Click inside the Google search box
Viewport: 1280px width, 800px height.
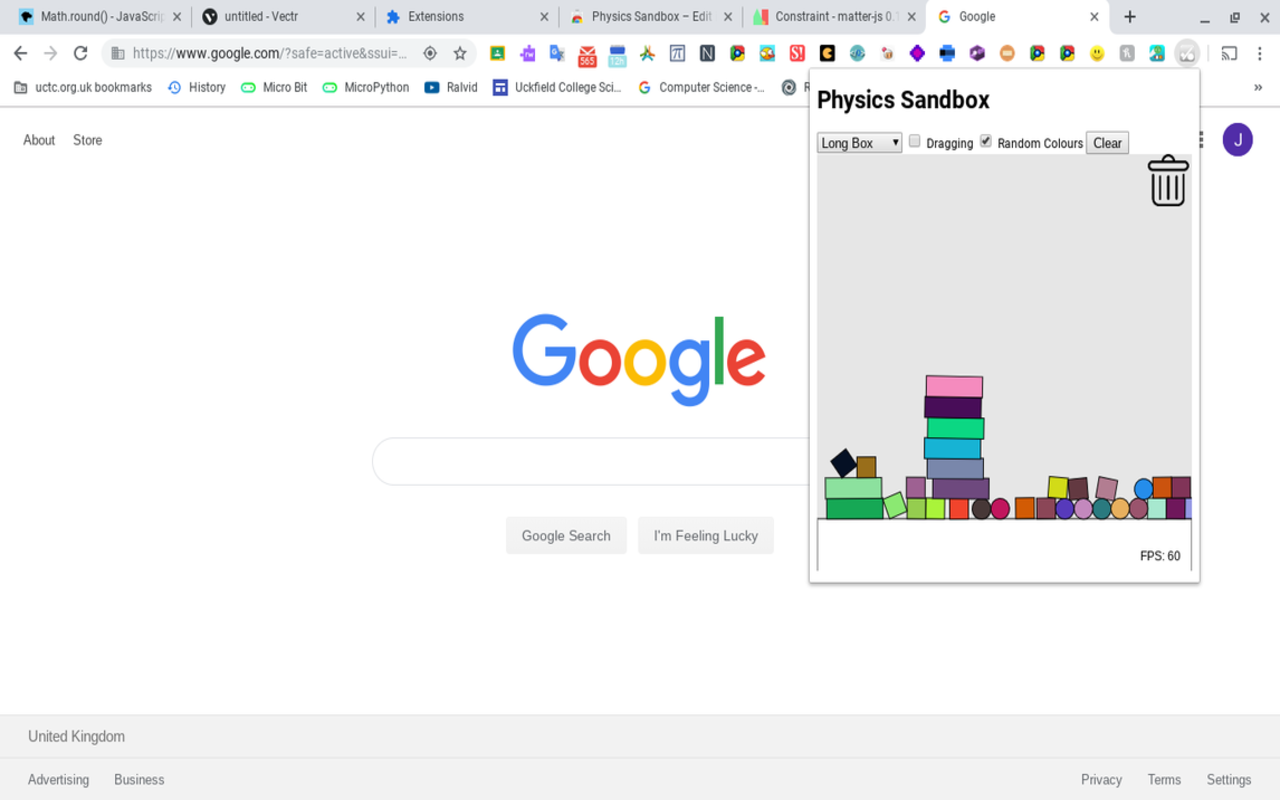point(590,462)
